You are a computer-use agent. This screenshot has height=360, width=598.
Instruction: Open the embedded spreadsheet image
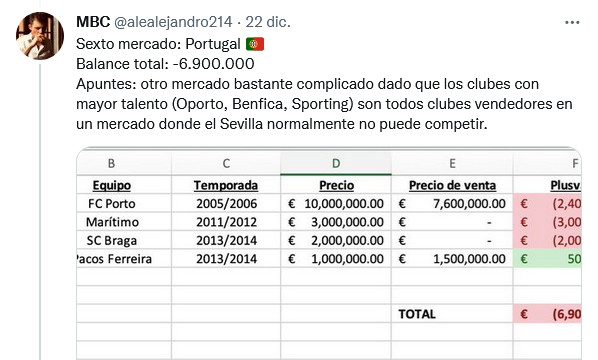click(329, 253)
